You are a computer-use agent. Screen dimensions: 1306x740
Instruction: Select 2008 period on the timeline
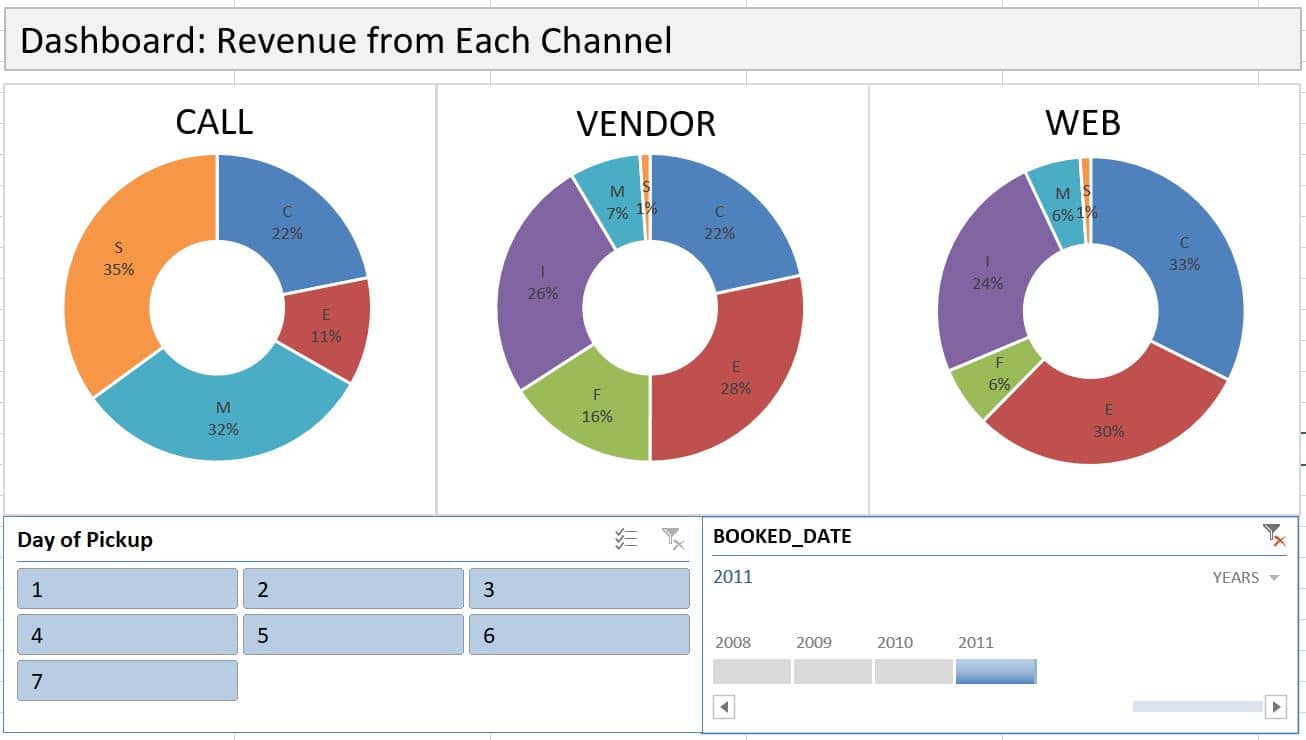tap(752, 671)
